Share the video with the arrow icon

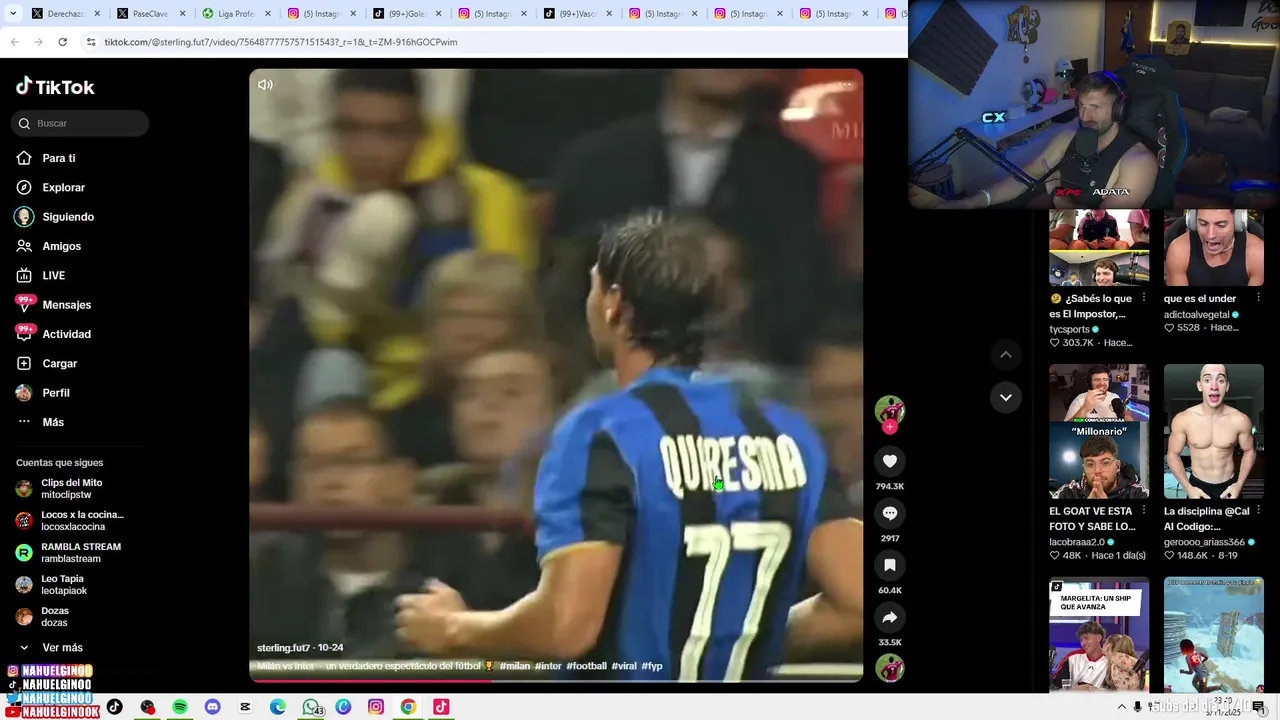pos(890,617)
